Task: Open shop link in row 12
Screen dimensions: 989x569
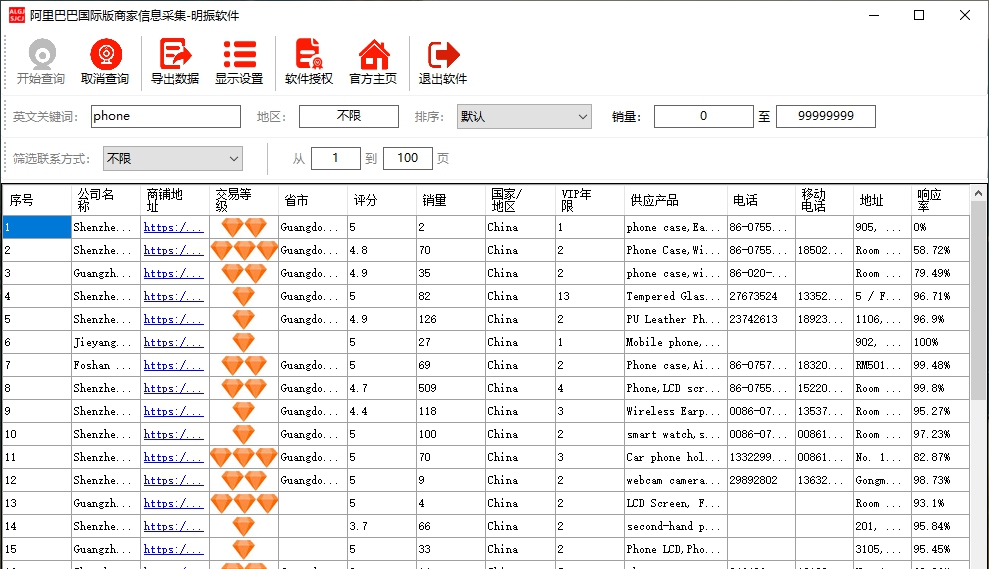Action: (x=173, y=481)
